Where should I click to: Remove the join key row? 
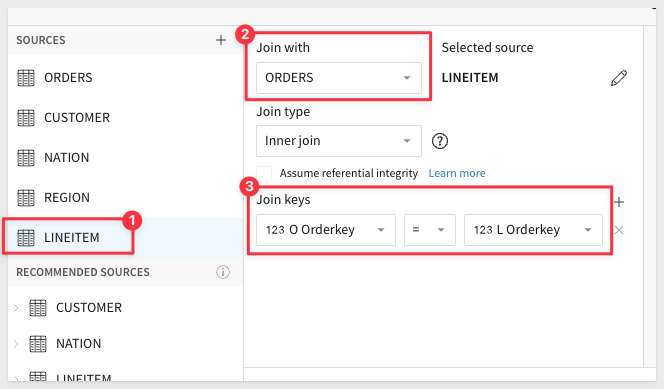pos(619,230)
